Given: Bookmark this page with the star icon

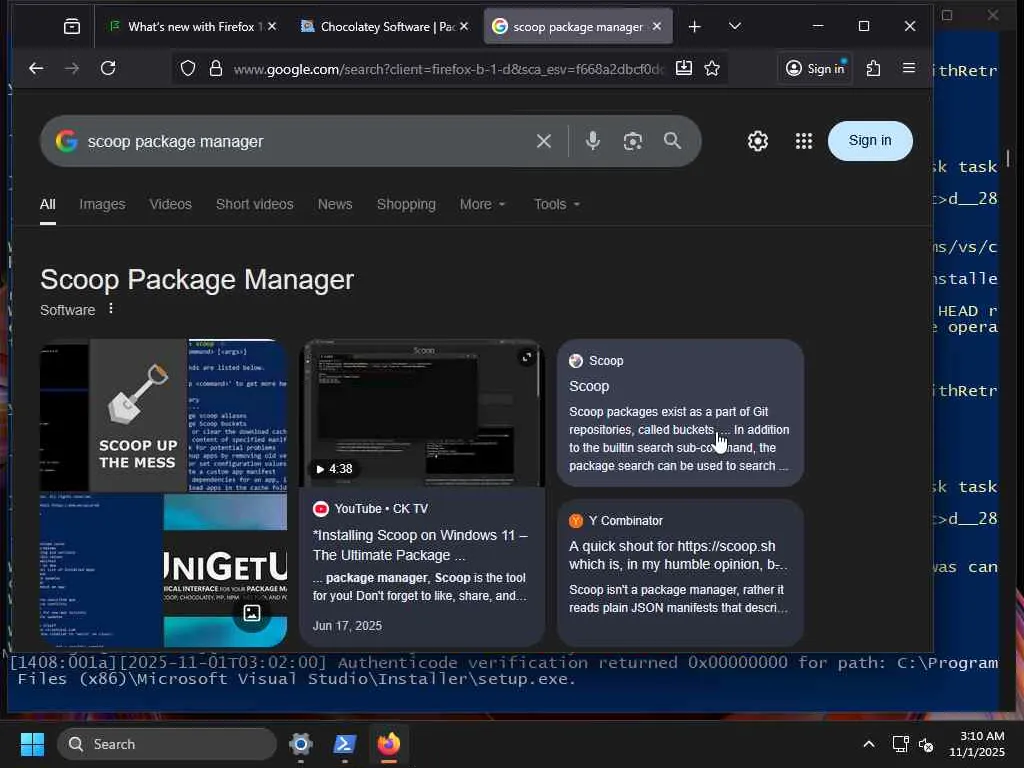Looking at the screenshot, I should click(712, 68).
